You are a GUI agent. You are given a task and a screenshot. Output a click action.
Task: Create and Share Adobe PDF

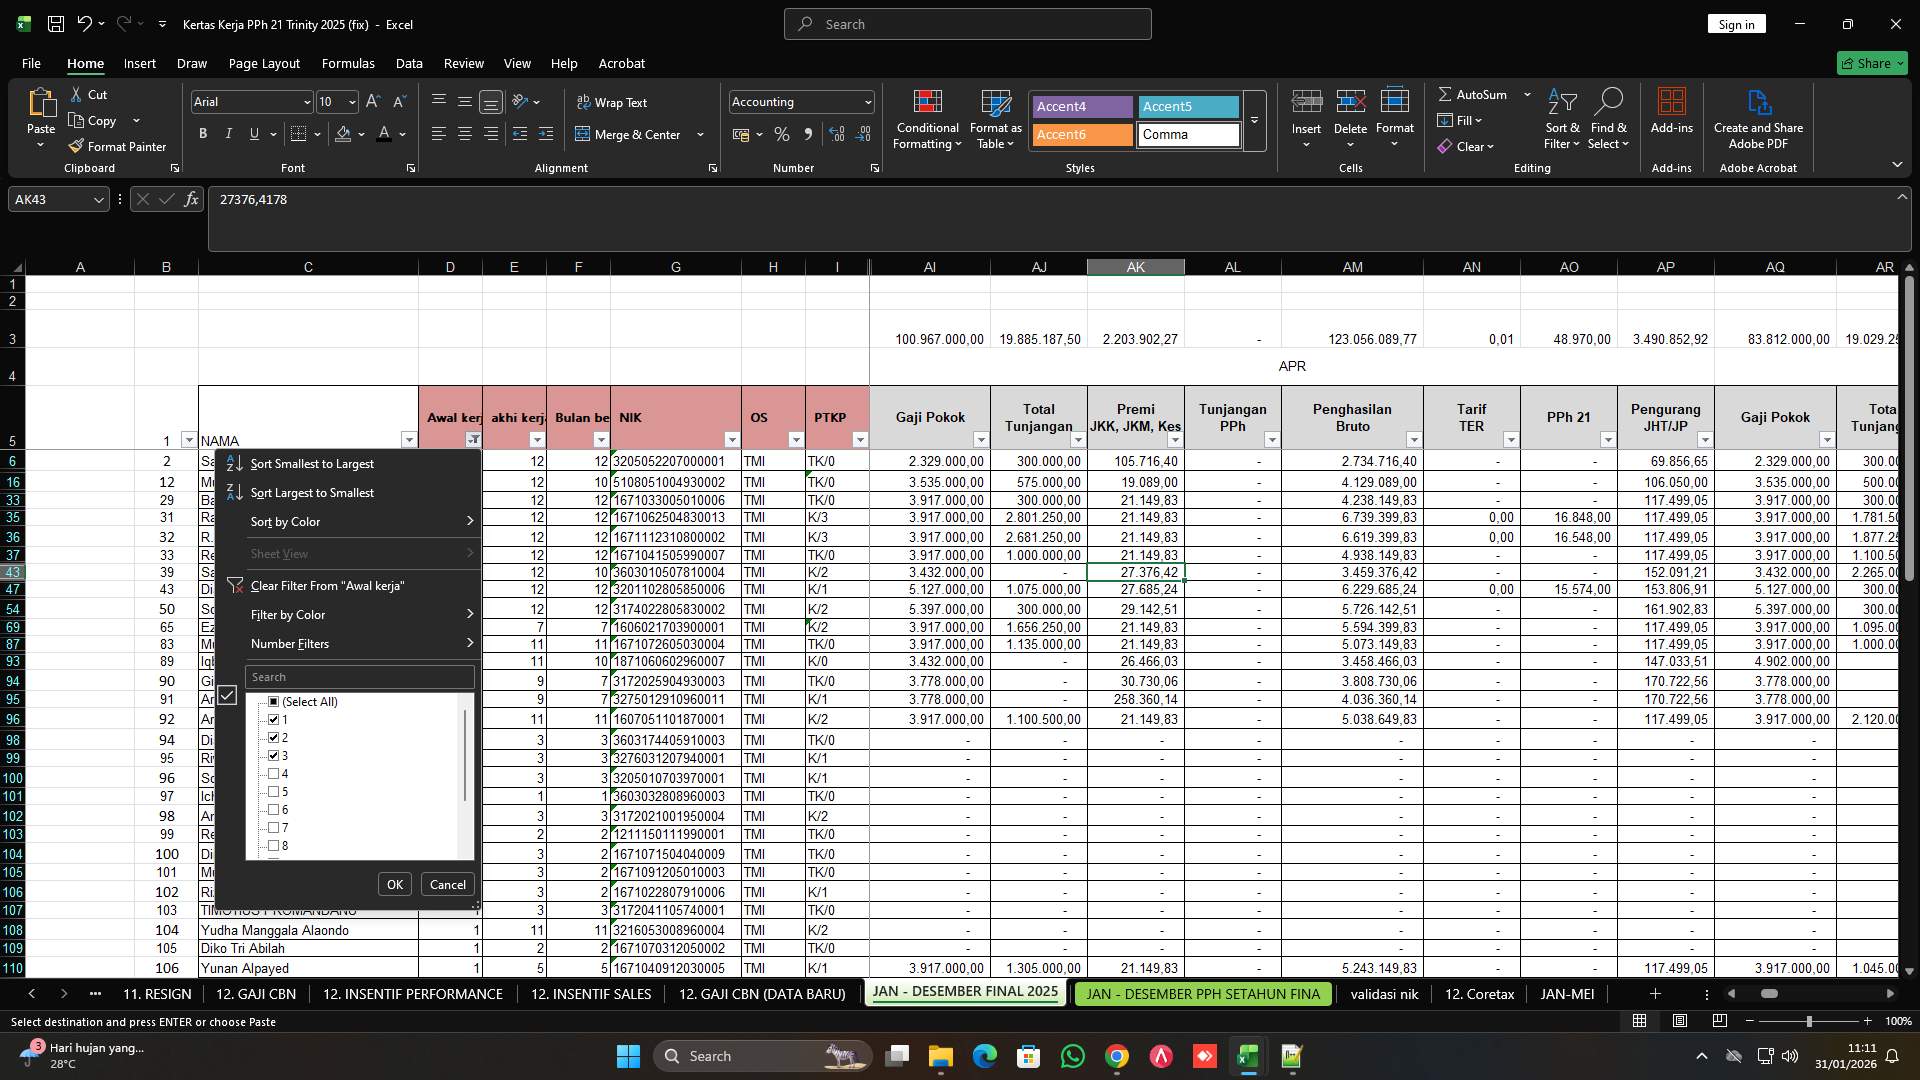pos(1758,119)
